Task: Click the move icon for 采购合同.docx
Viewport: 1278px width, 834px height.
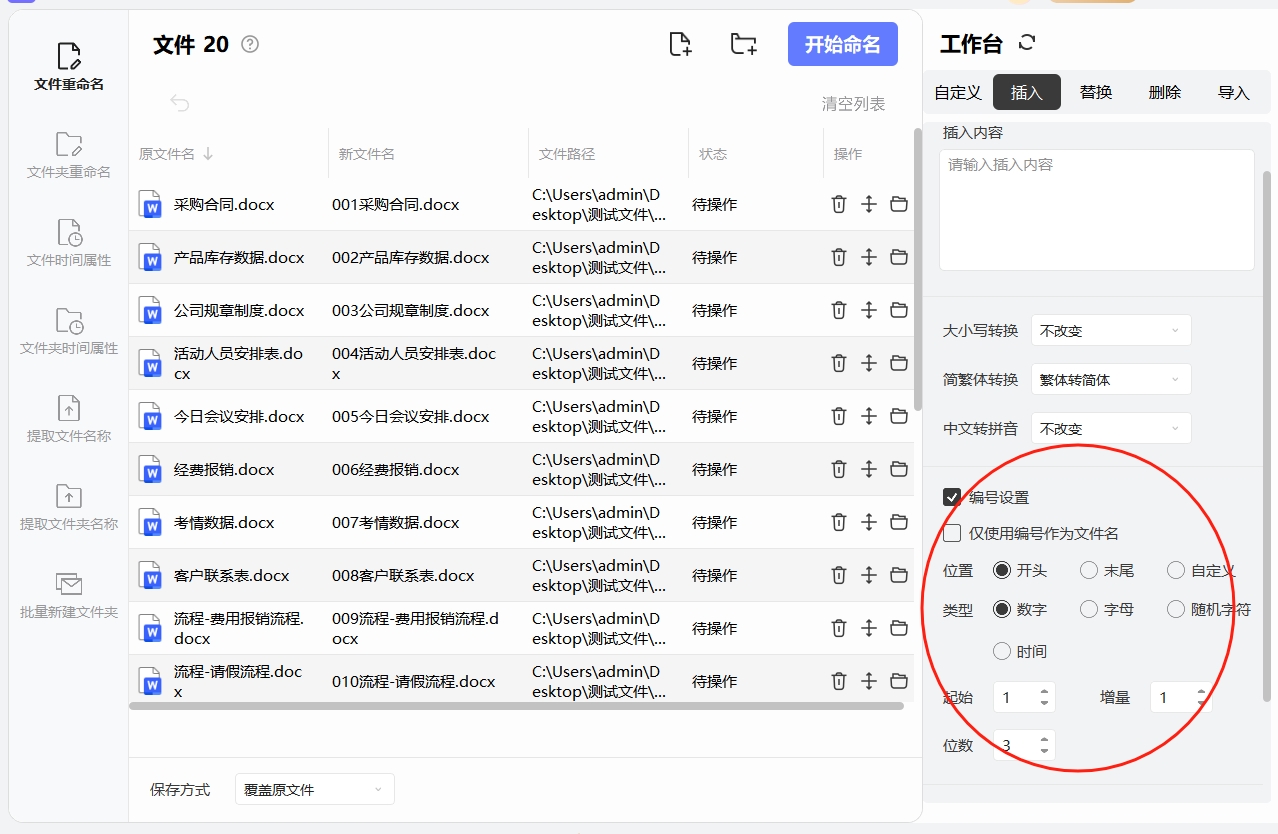Action: [869, 204]
